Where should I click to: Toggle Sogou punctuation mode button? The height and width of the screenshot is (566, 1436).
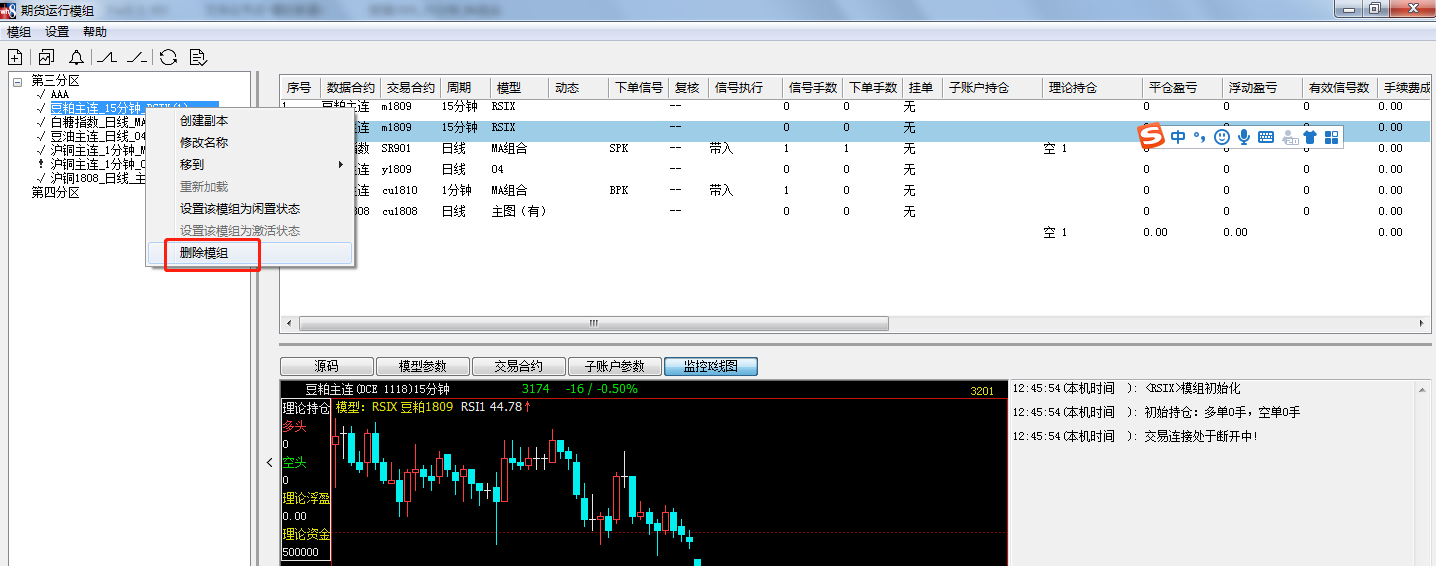click(1199, 137)
